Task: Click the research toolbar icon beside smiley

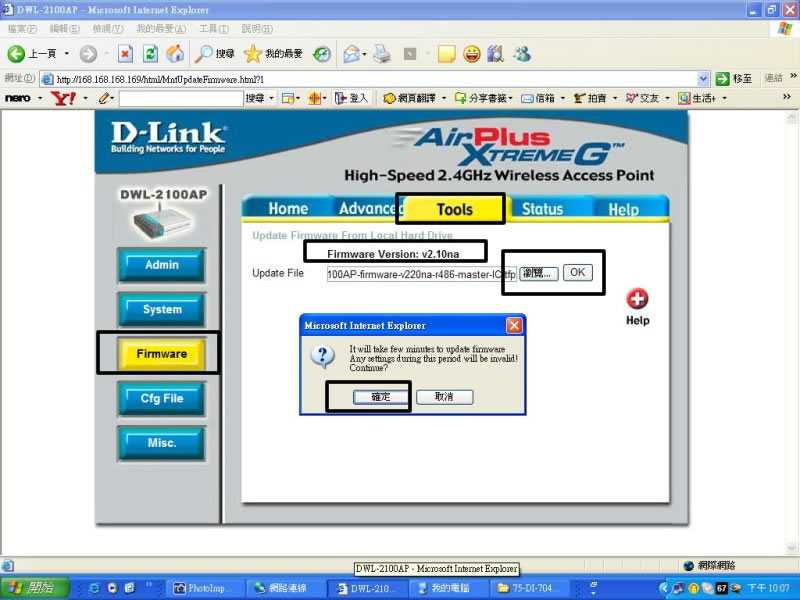Action: (x=495, y=54)
